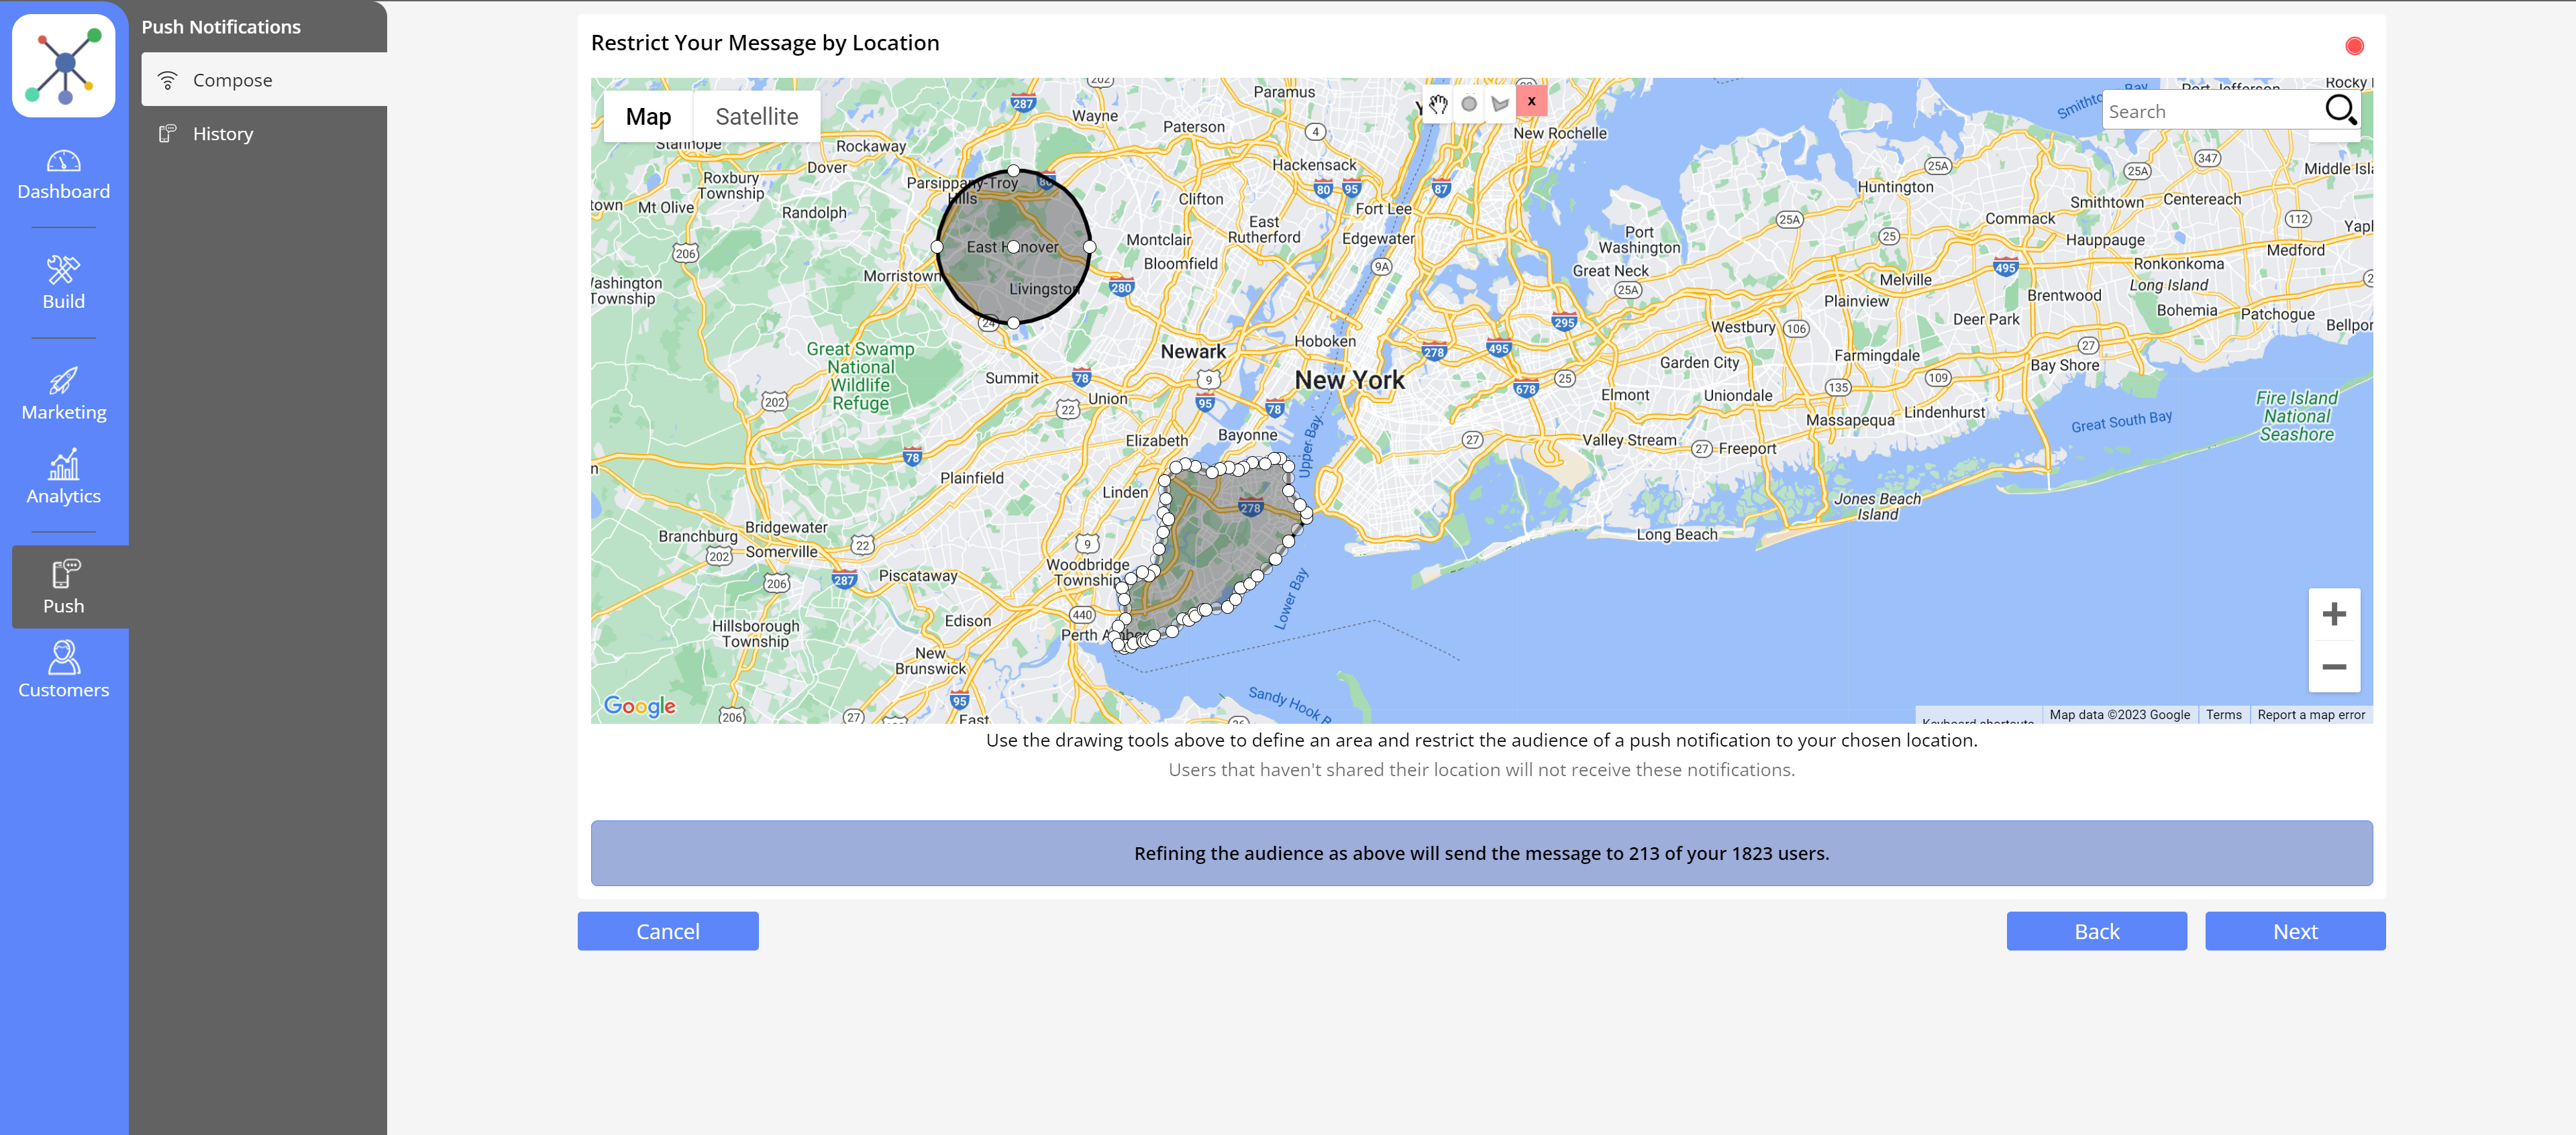Click the Cancel button
The image size is (2576, 1135).
tap(668, 931)
